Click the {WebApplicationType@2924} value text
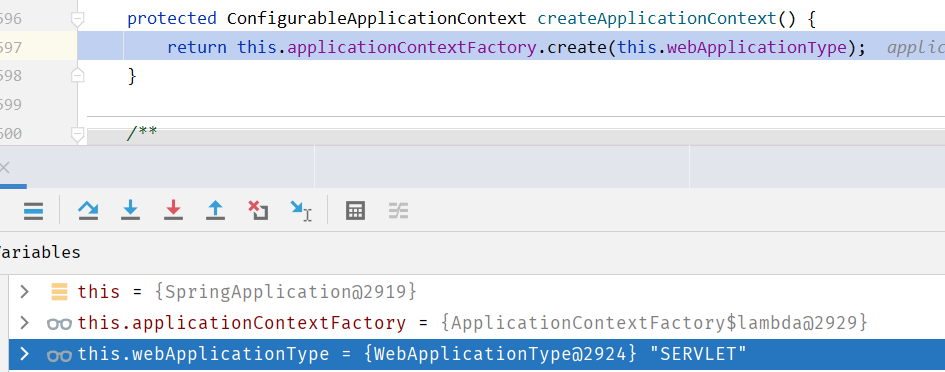This screenshot has height=372, width=945. [x=500, y=354]
